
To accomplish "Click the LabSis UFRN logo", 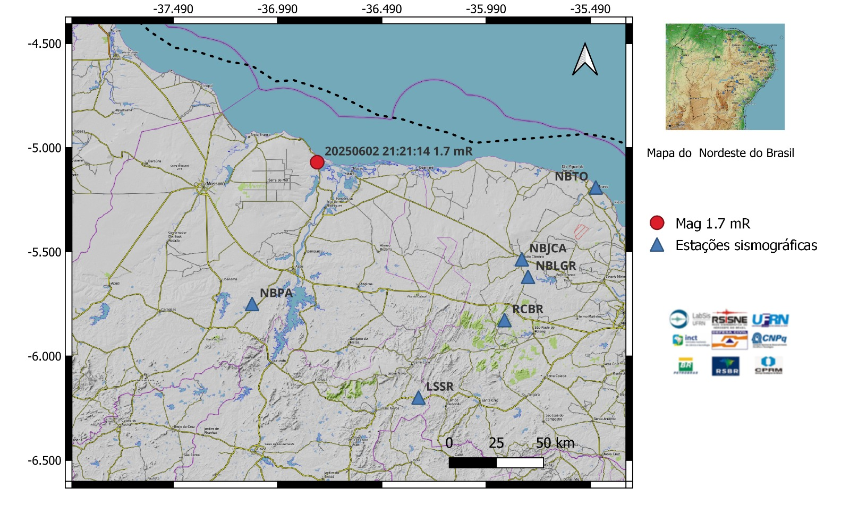I will click(x=687, y=318).
